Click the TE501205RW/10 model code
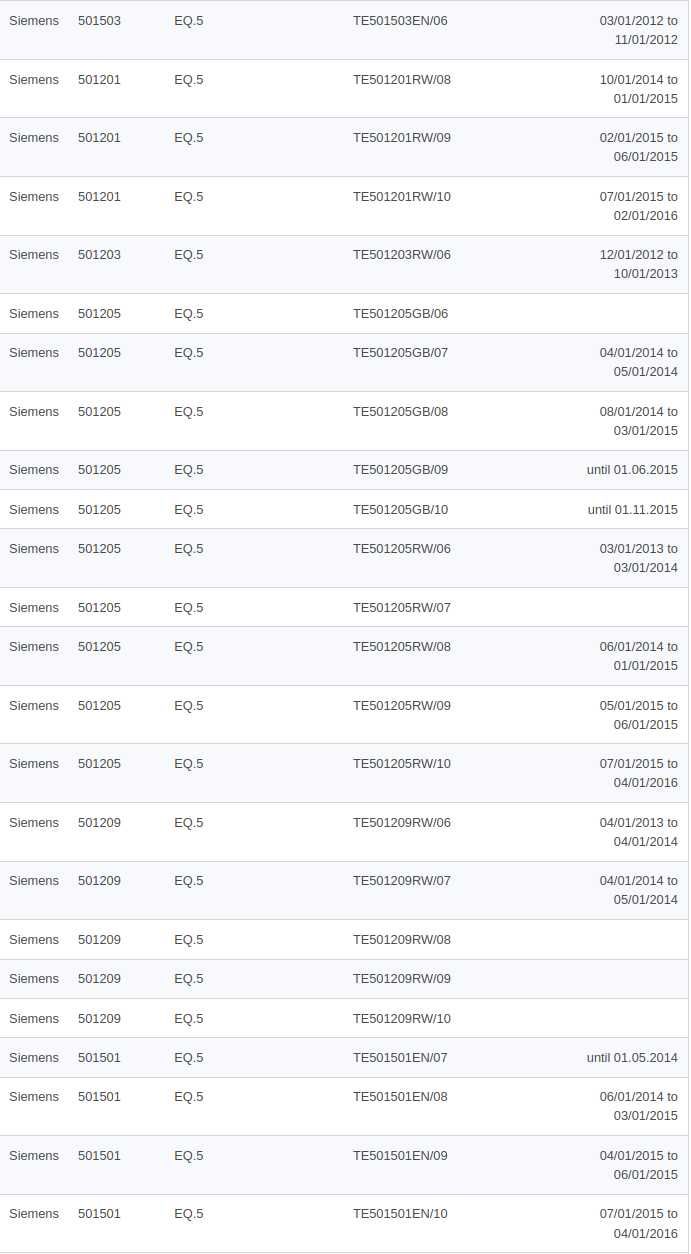 402,764
